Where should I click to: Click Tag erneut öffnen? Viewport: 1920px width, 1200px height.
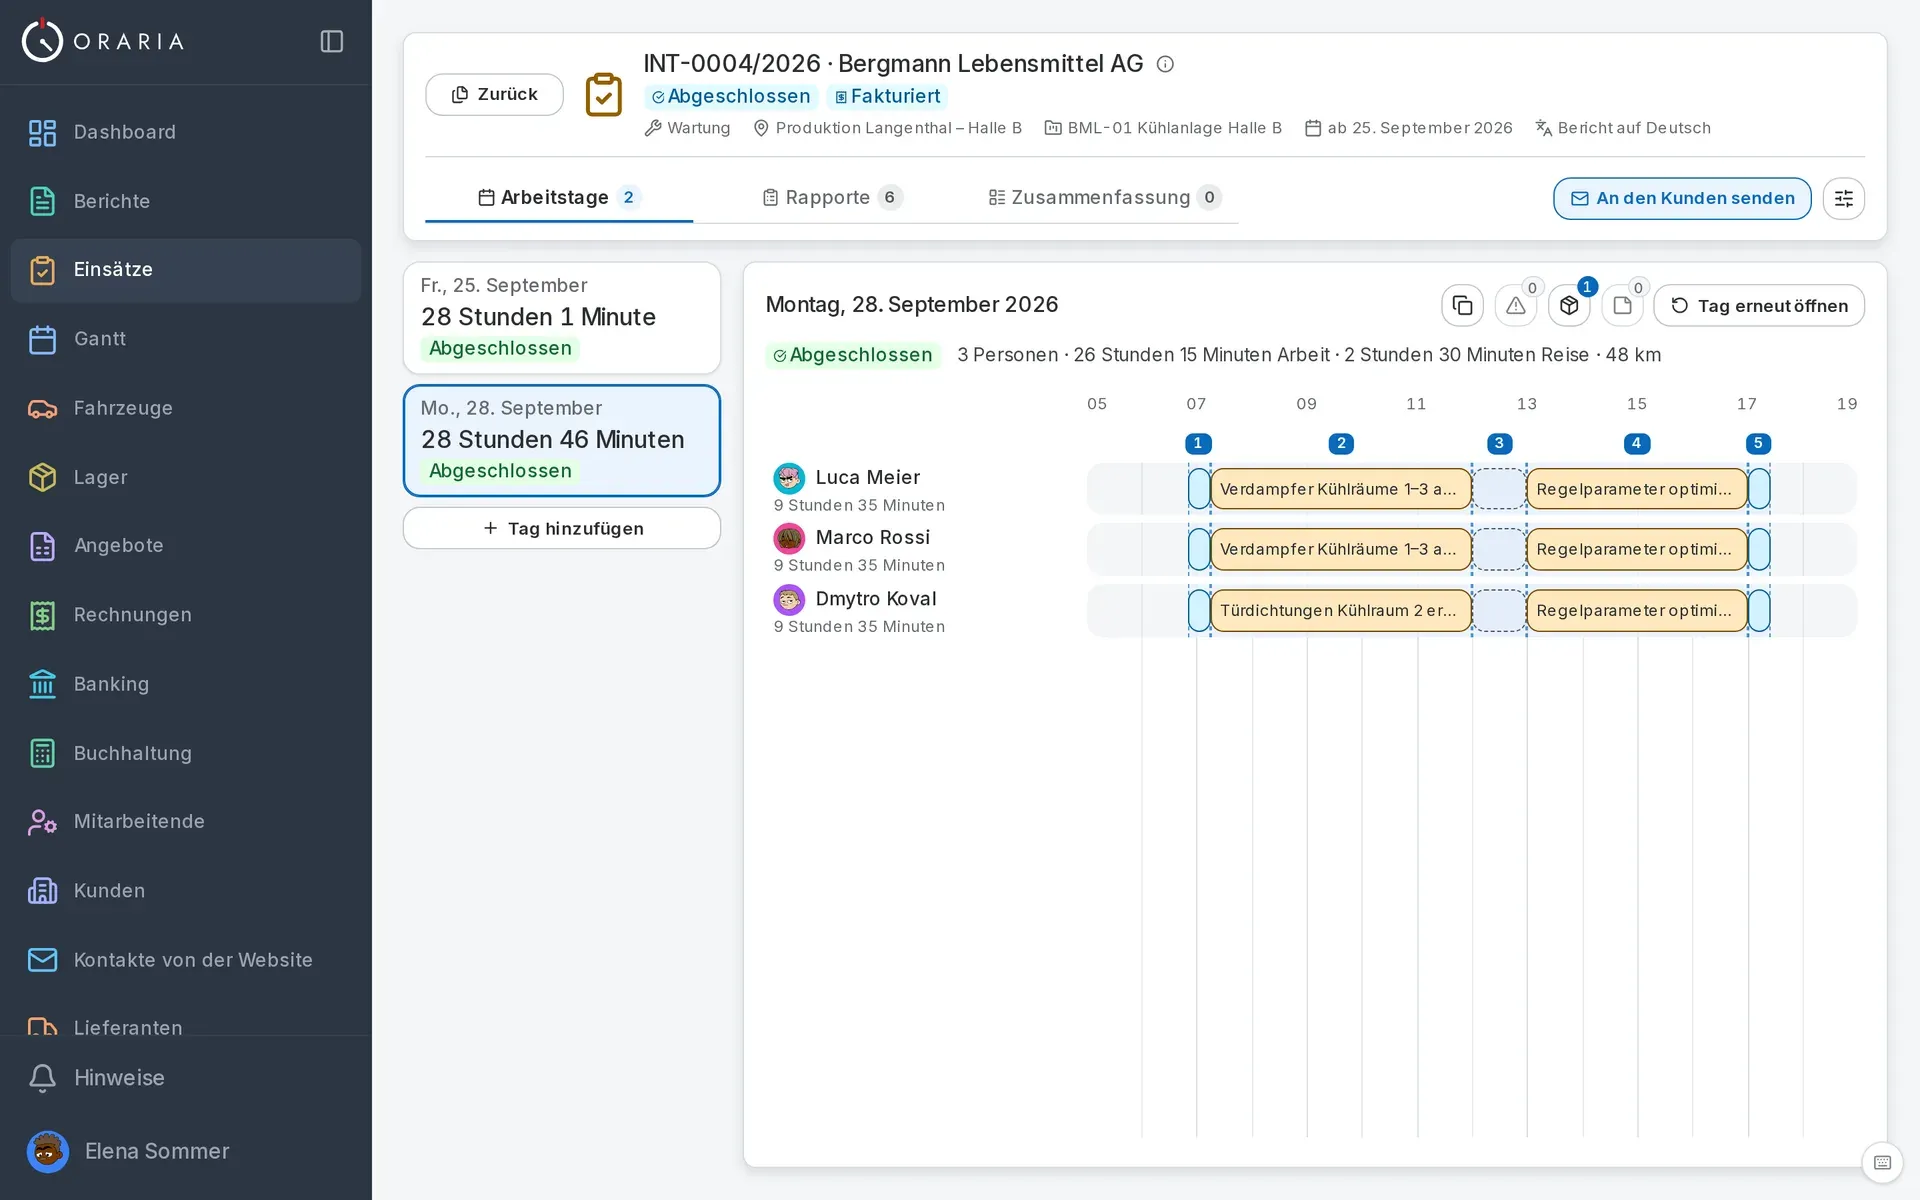point(1759,305)
